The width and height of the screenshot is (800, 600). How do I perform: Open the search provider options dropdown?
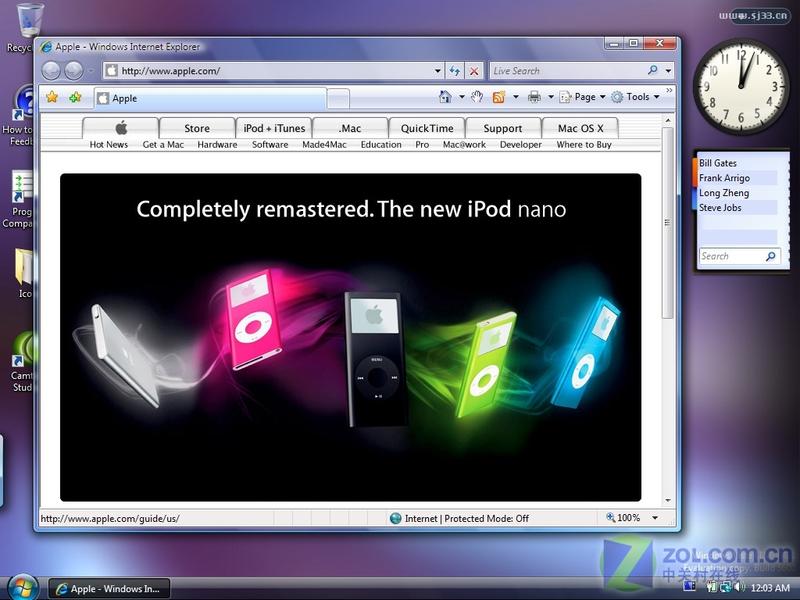pos(668,71)
